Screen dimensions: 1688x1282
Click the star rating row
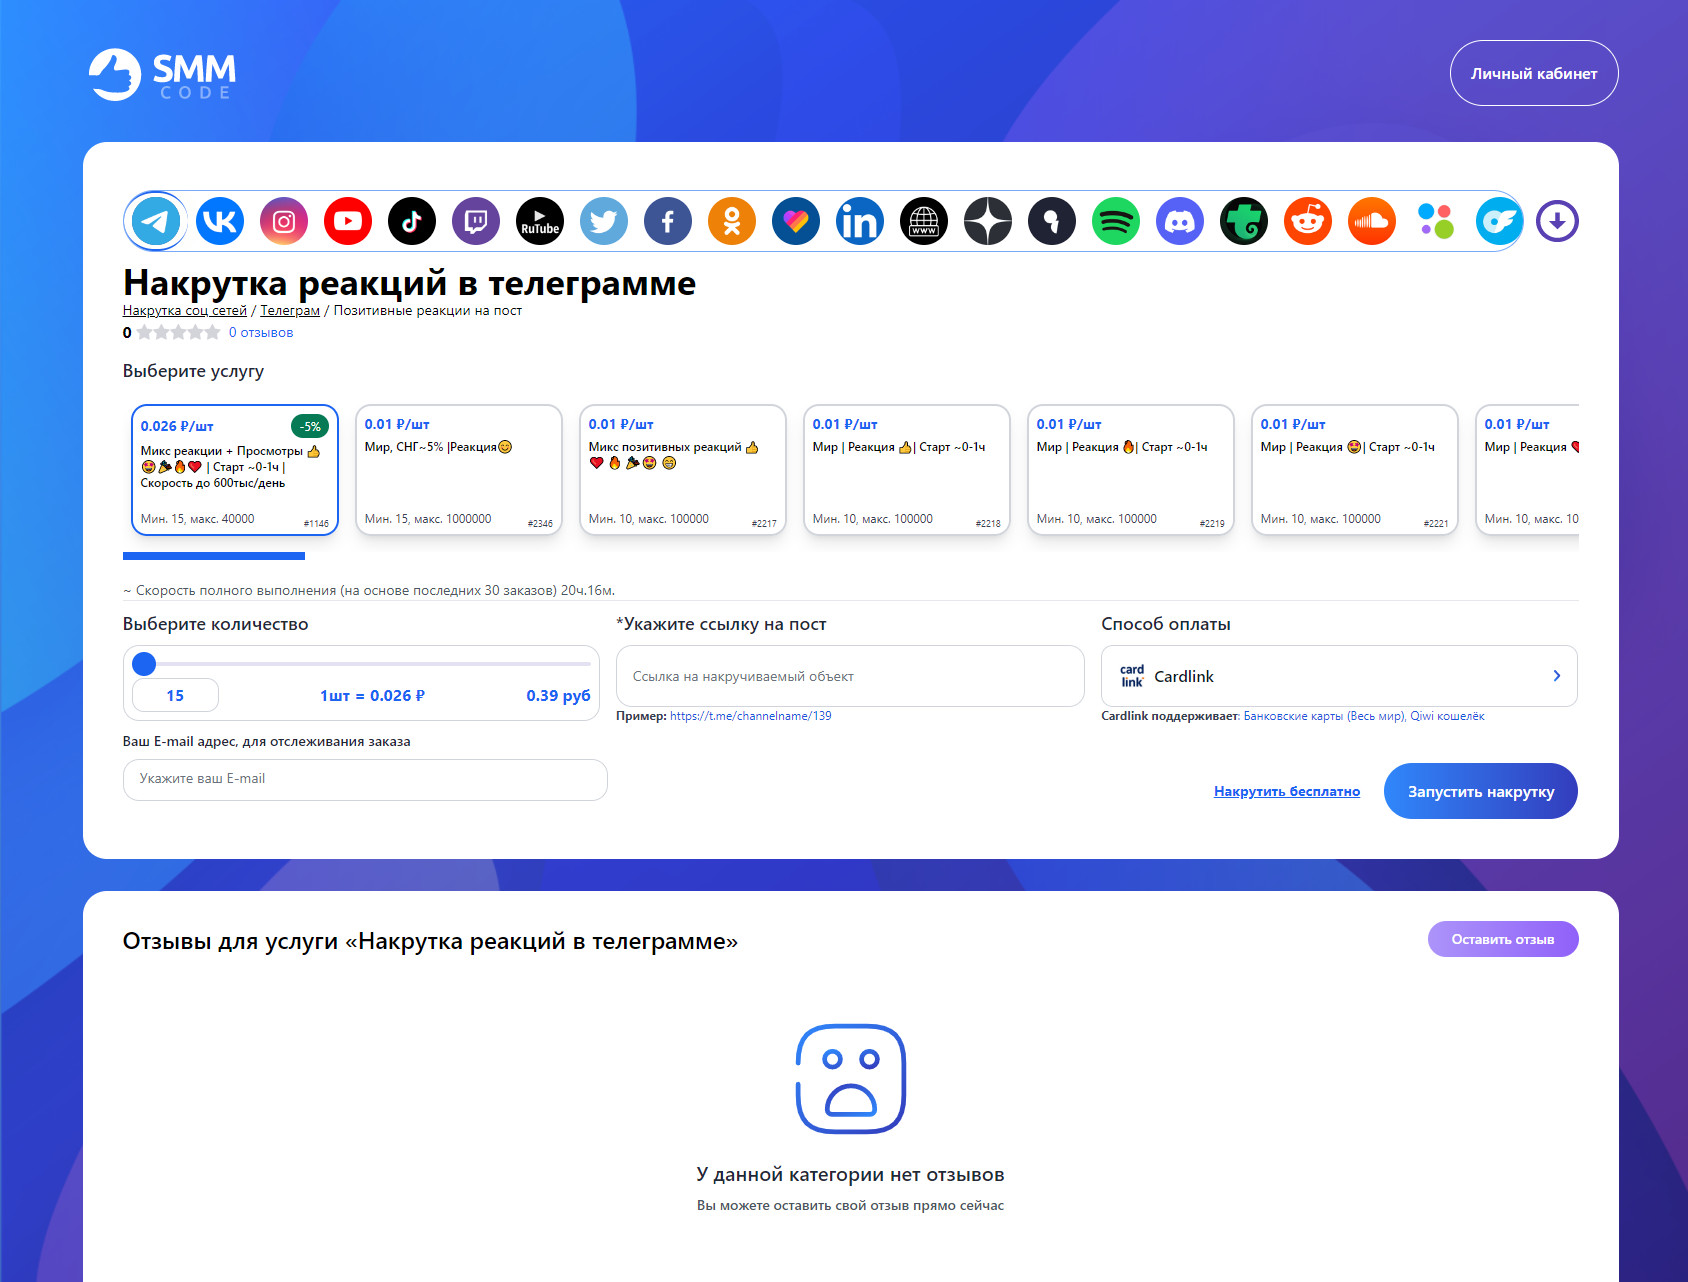[178, 332]
